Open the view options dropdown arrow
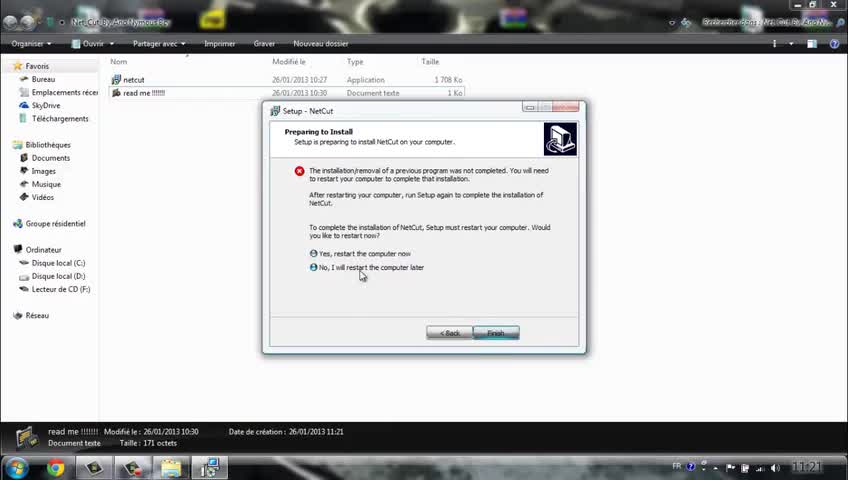848x480 pixels. click(x=791, y=44)
